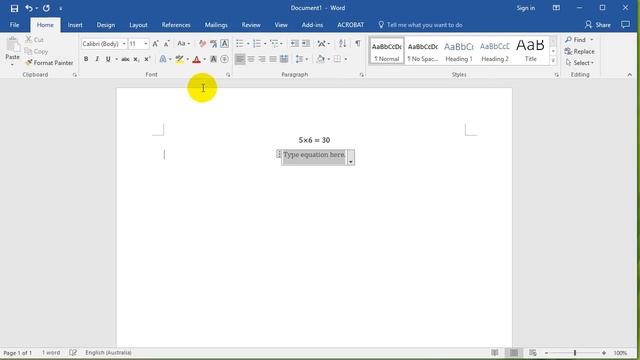640x360 pixels.
Task: Clear all formatting
Action: 202,44
